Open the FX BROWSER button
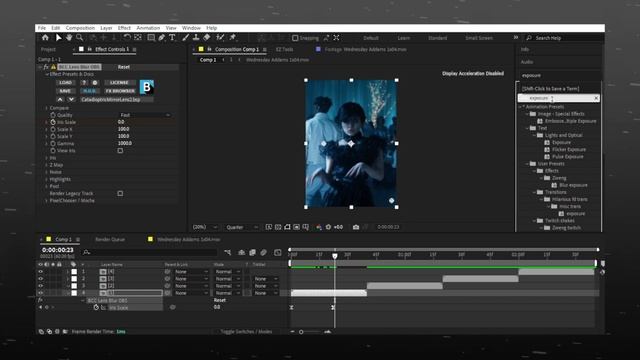640x360 pixels. click(119, 91)
